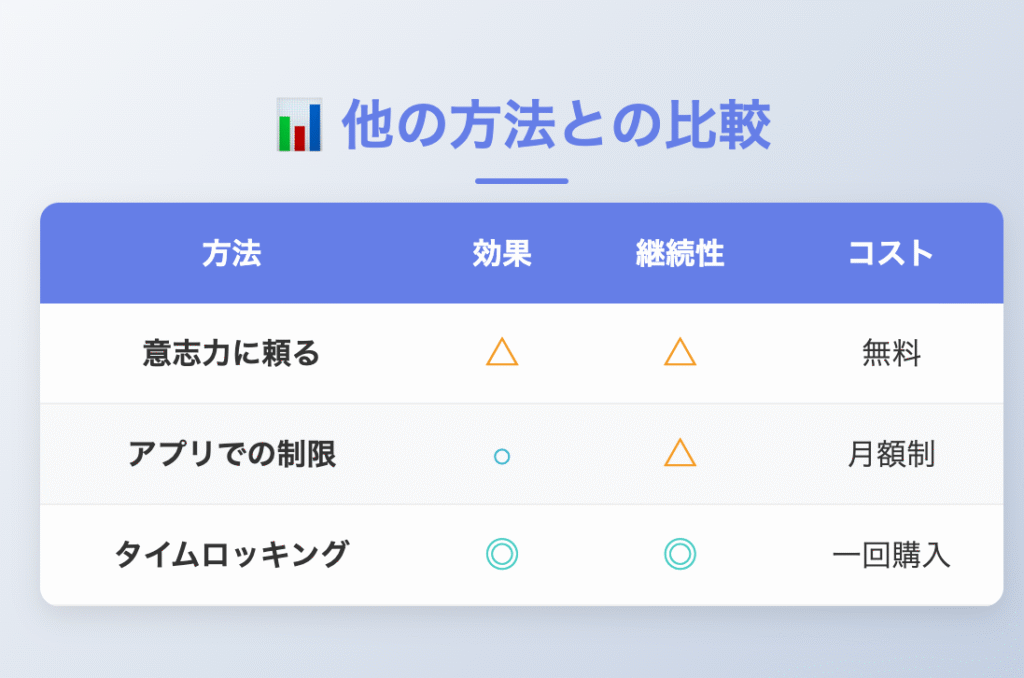
Task: Click the 他の方法との比較 title text
Action: pyautogui.click(x=556, y=124)
